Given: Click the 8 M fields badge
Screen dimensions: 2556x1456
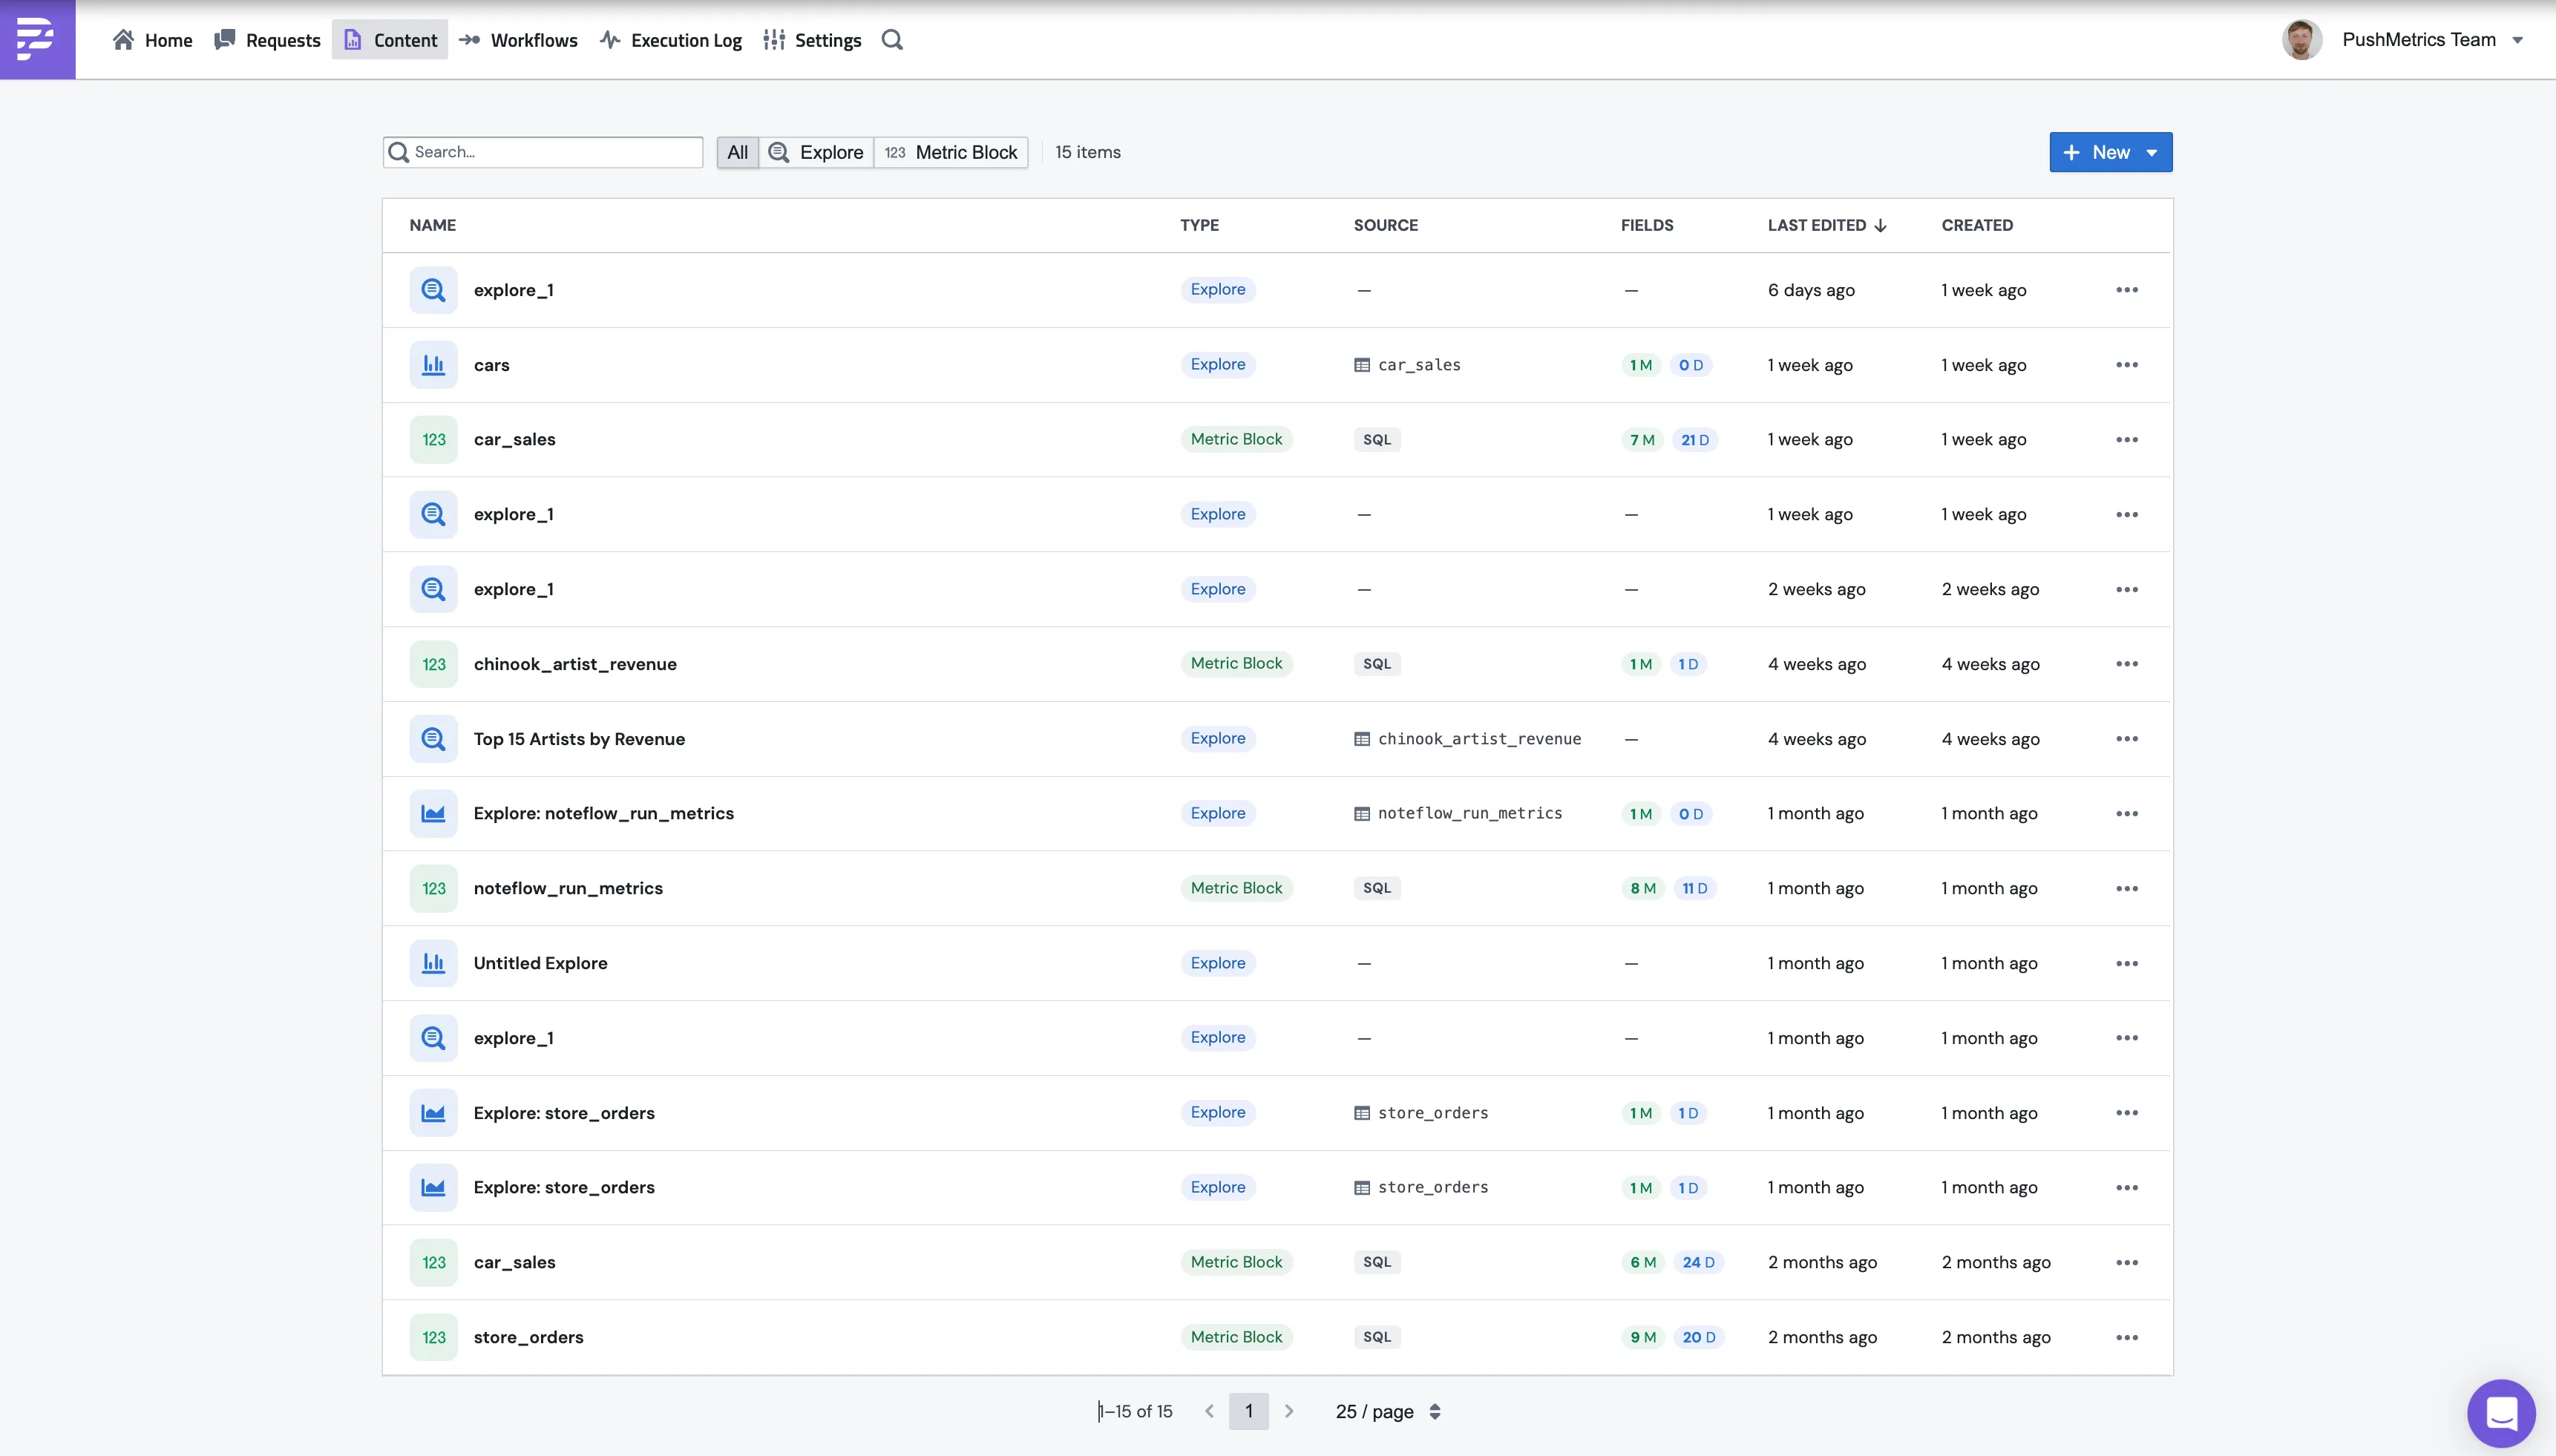Looking at the screenshot, I should click(1642, 888).
